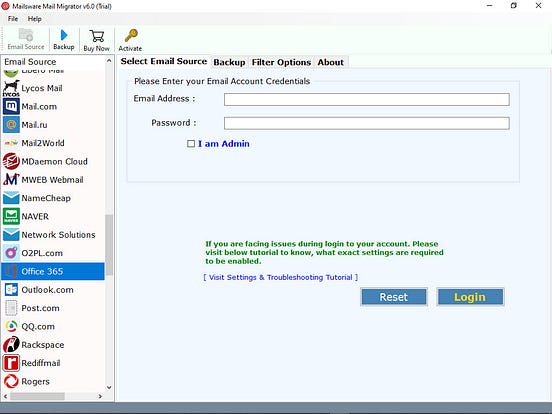Select Rackspace label in list
The height and width of the screenshot is (414, 552).
(x=43, y=344)
